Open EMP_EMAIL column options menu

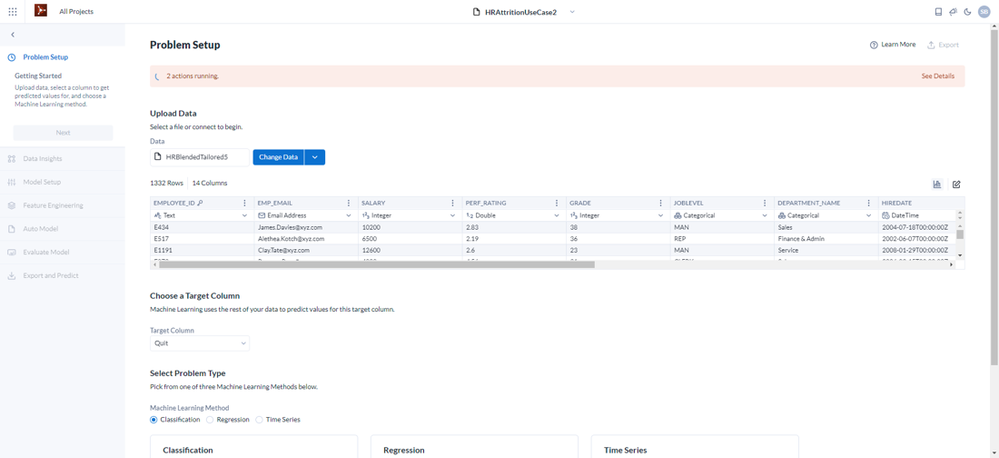click(349, 203)
